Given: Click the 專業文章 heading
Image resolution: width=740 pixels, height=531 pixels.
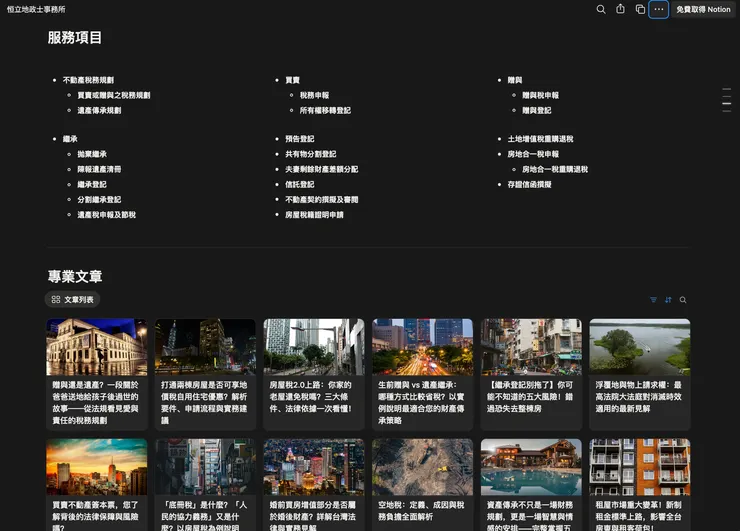Looking at the screenshot, I should pos(75,276).
